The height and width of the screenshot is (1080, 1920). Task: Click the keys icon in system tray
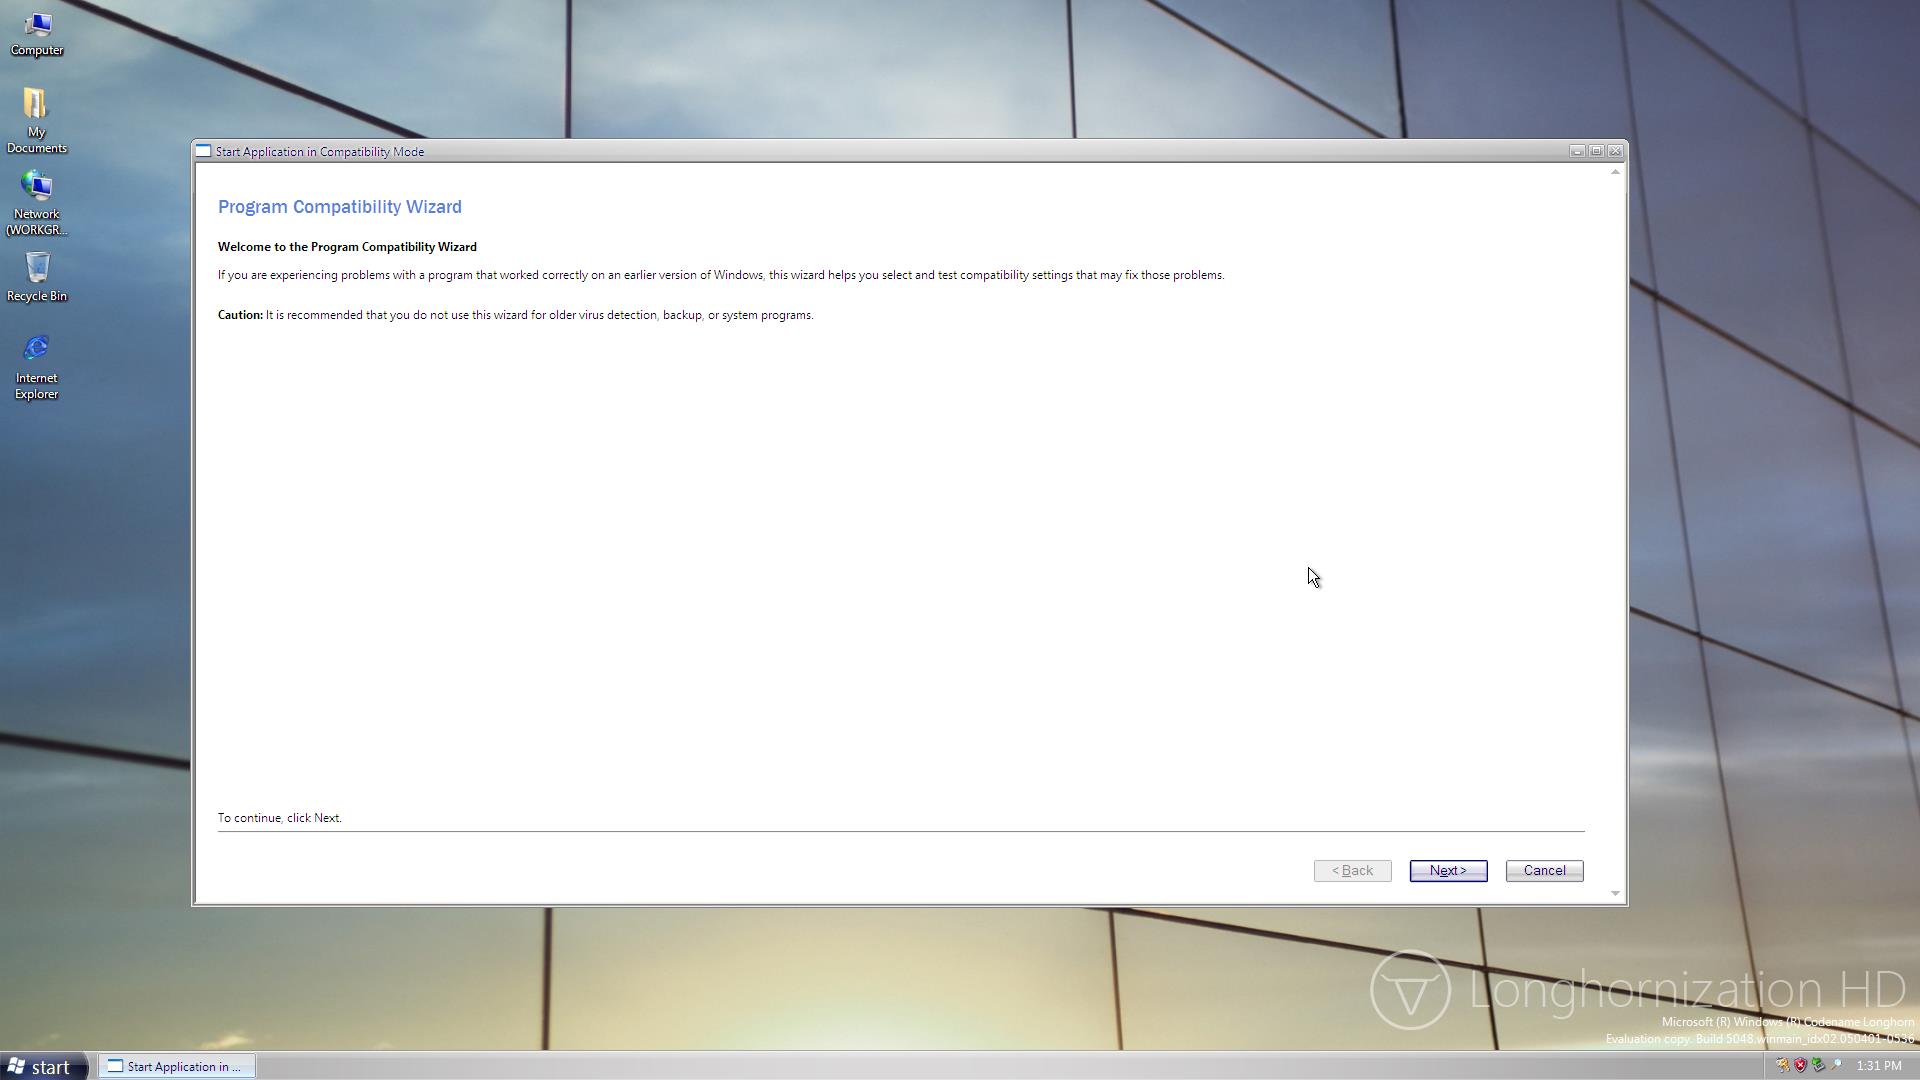[1782, 1065]
